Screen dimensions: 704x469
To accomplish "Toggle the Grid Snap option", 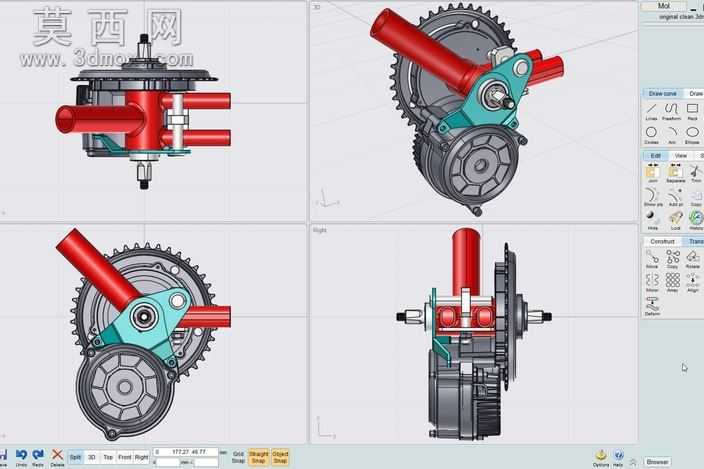I will click(x=238, y=457).
